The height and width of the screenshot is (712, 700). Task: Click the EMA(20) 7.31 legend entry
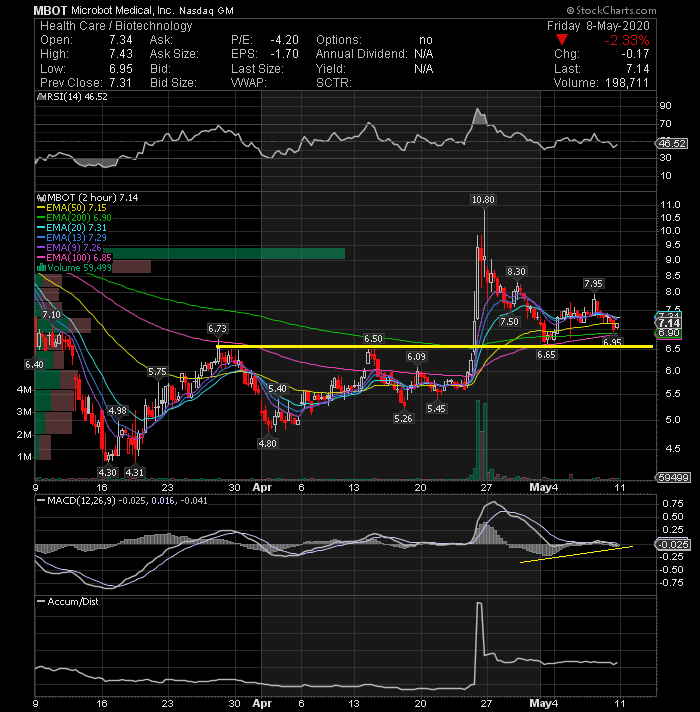(72, 228)
